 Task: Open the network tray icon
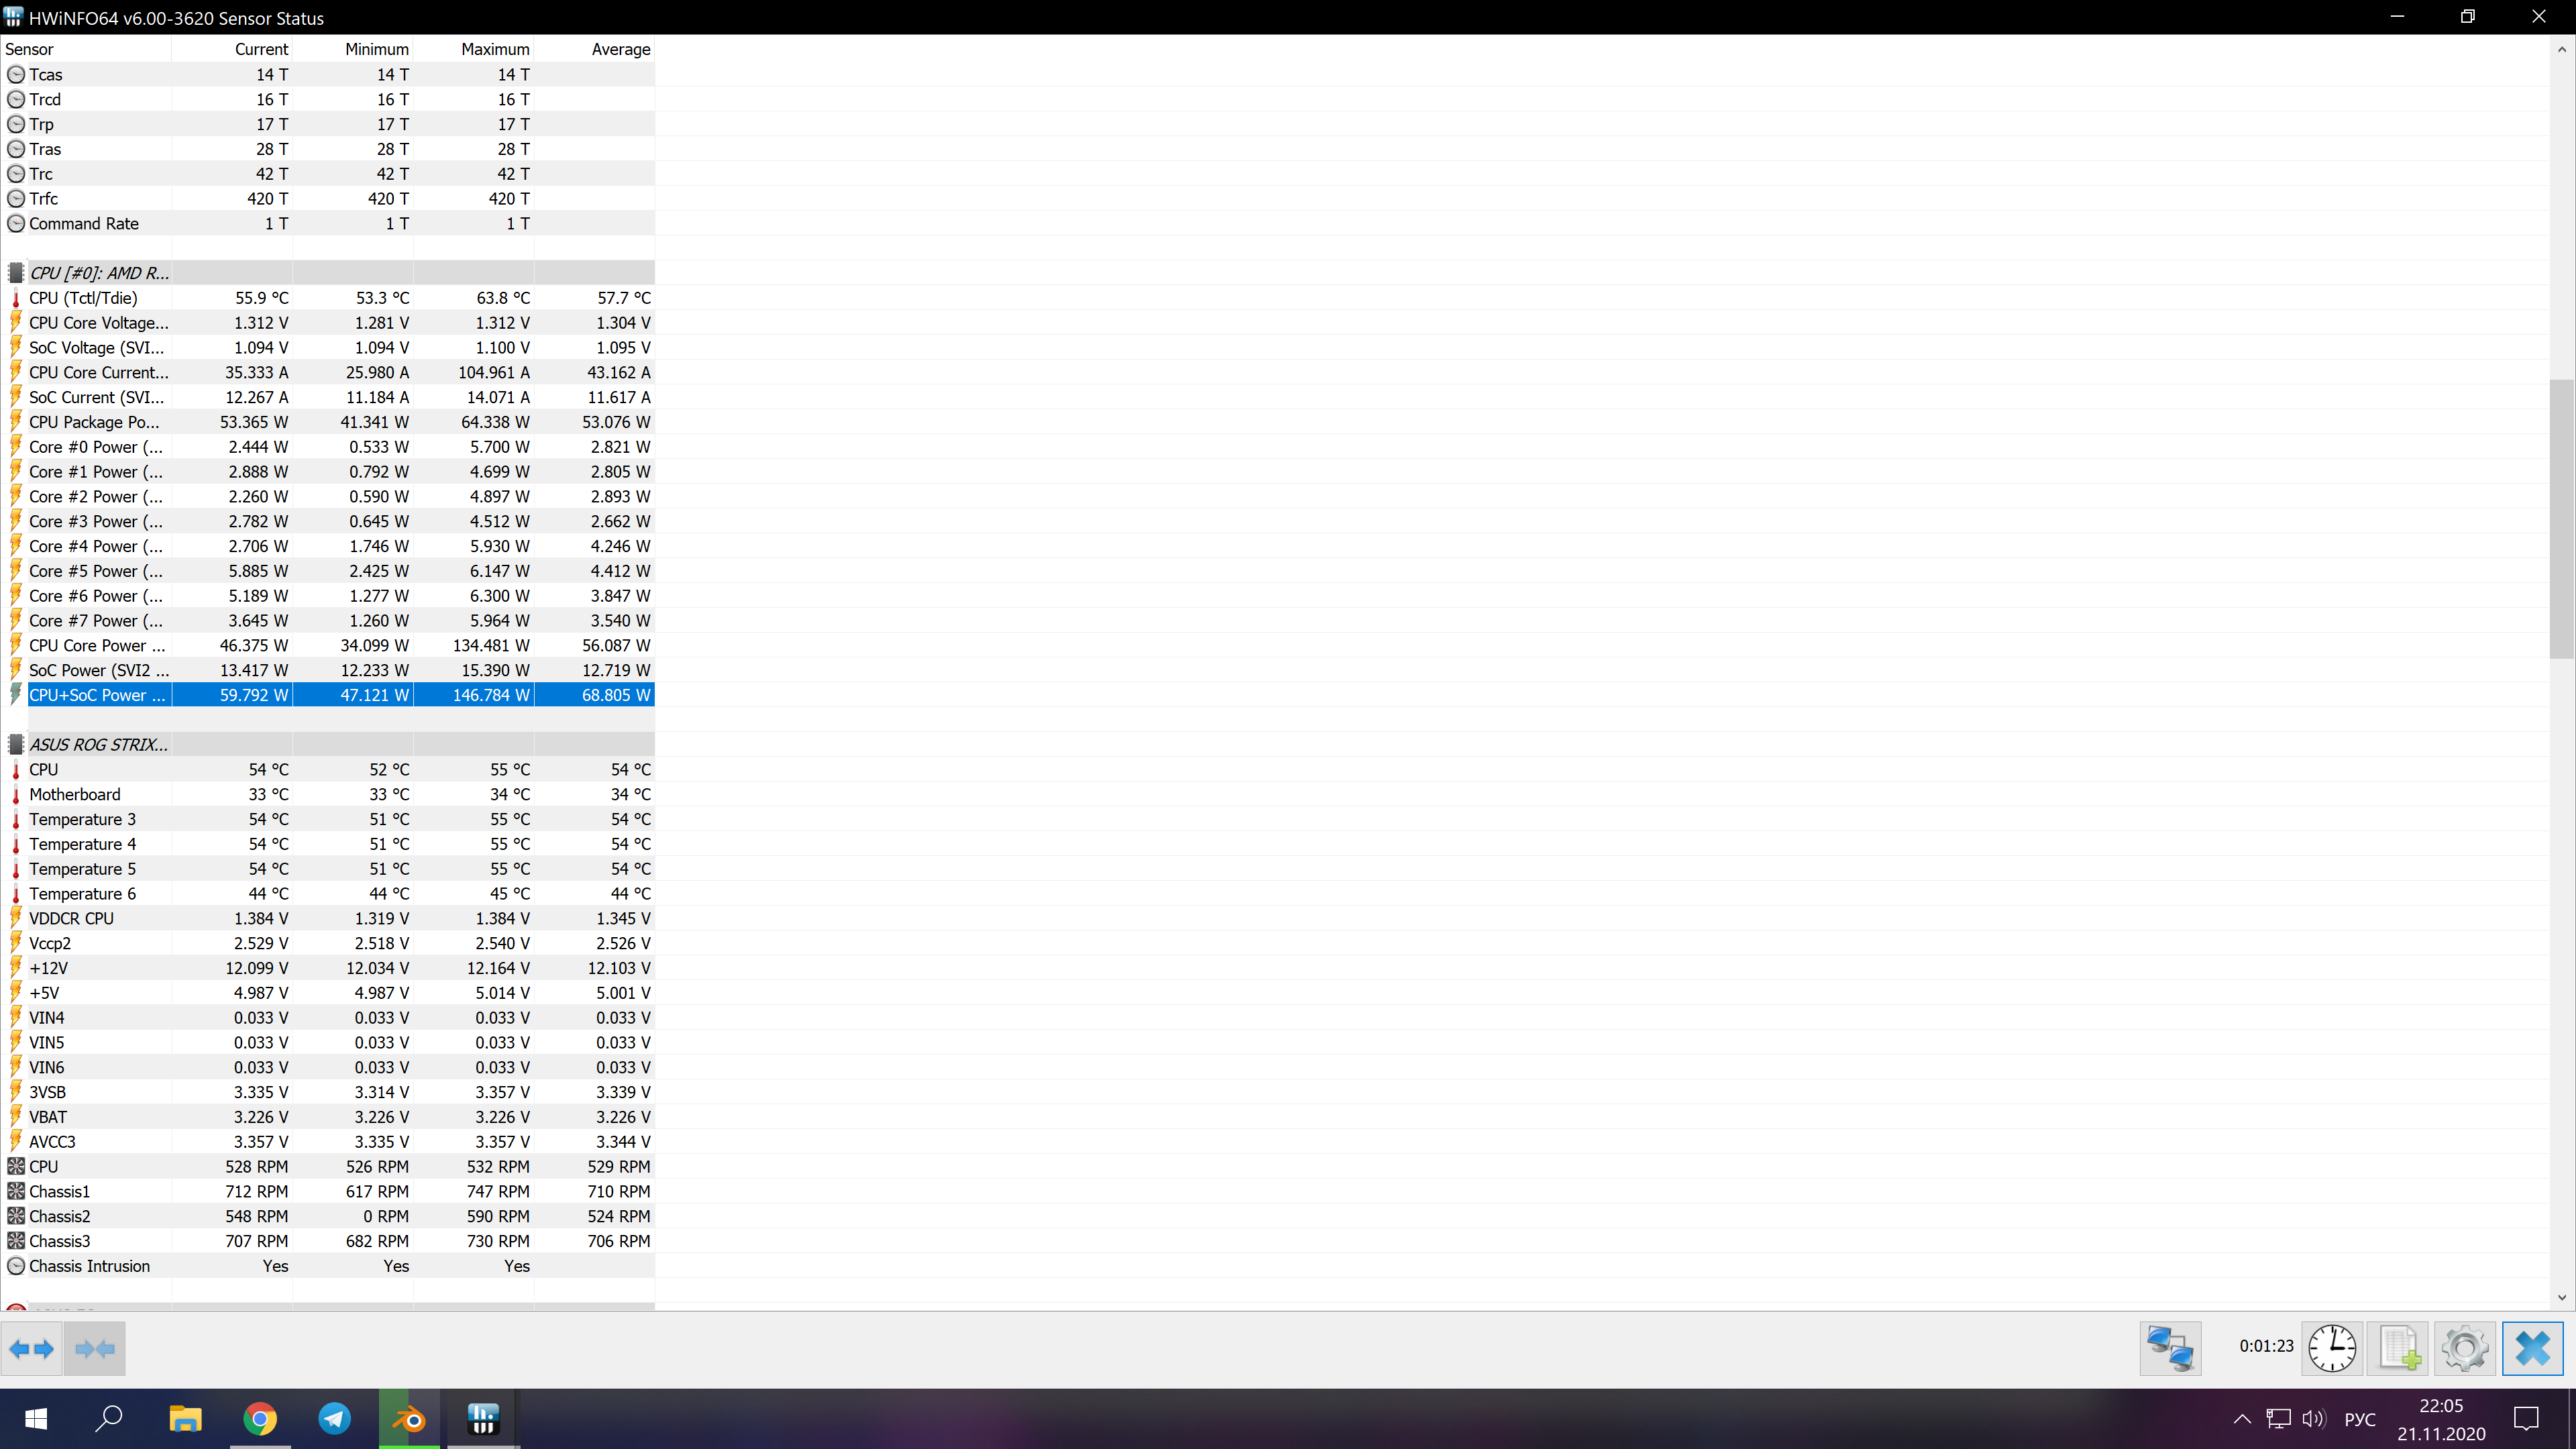2278,1418
